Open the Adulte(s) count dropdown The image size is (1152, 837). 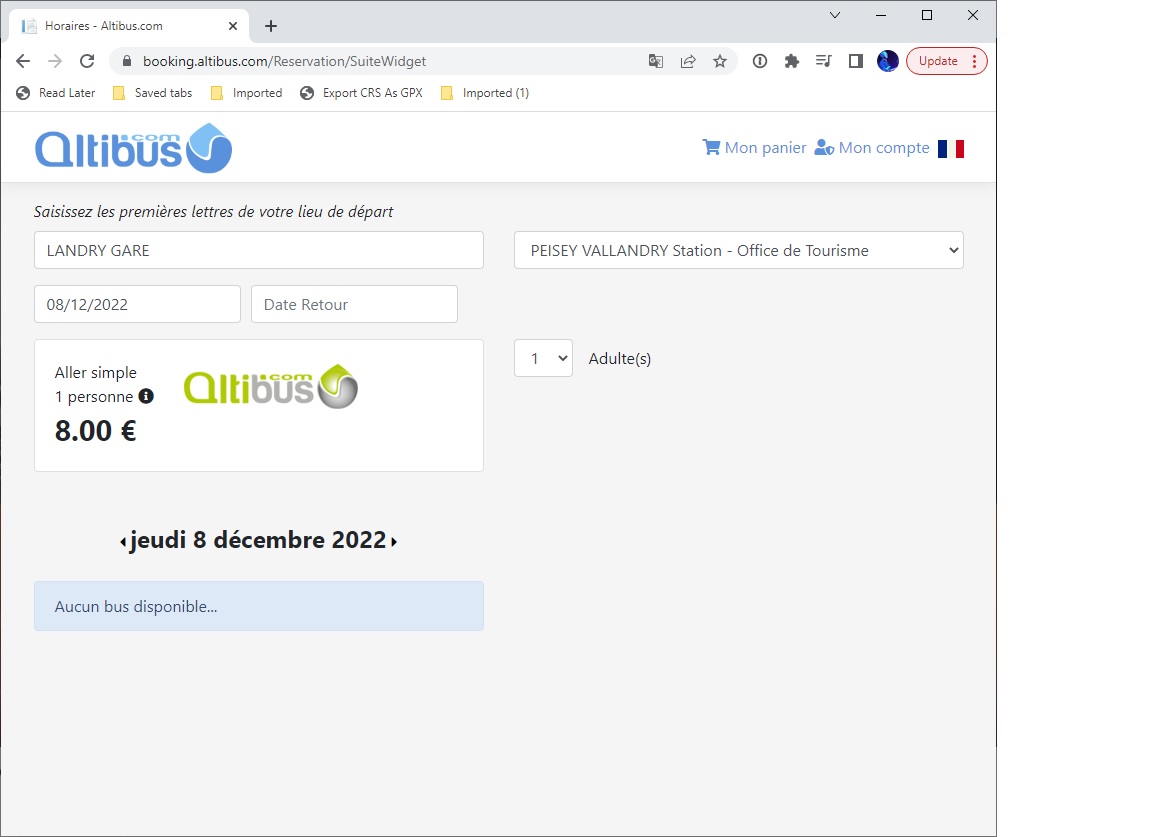click(x=543, y=359)
